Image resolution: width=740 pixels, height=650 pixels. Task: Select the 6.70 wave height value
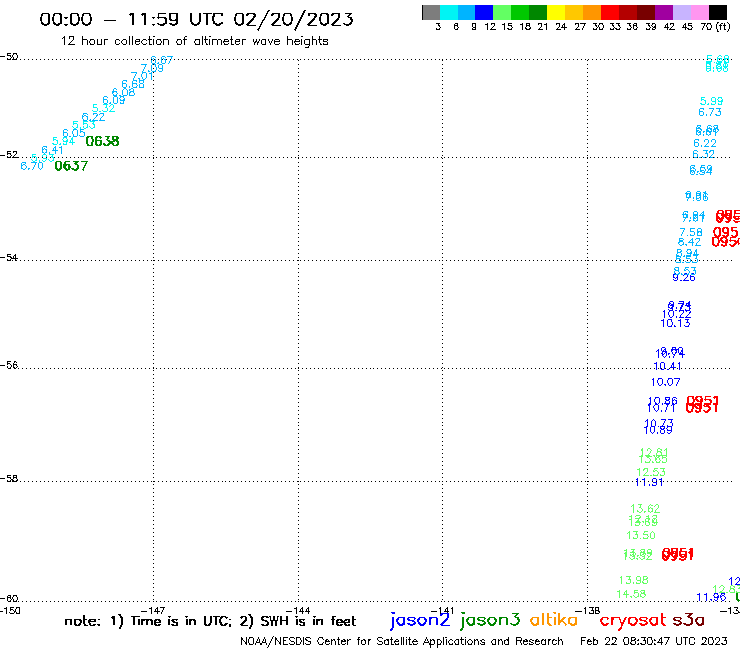click(32, 166)
